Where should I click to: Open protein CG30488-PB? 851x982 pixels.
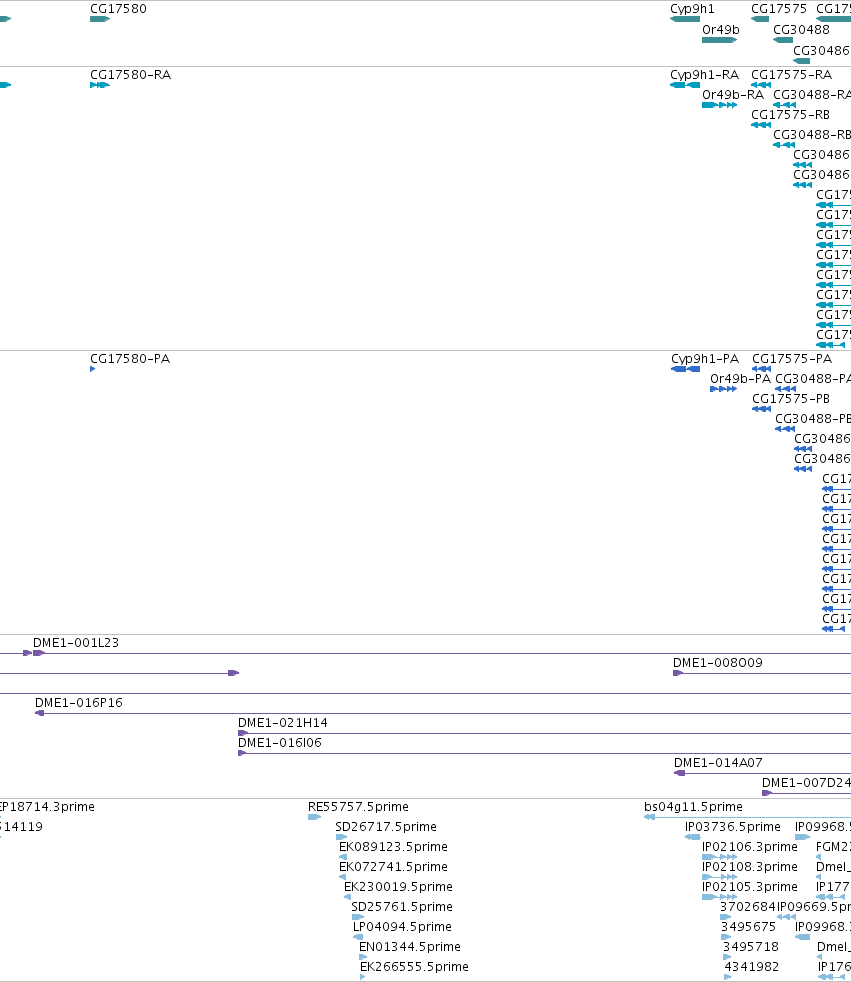coord(813,419)
